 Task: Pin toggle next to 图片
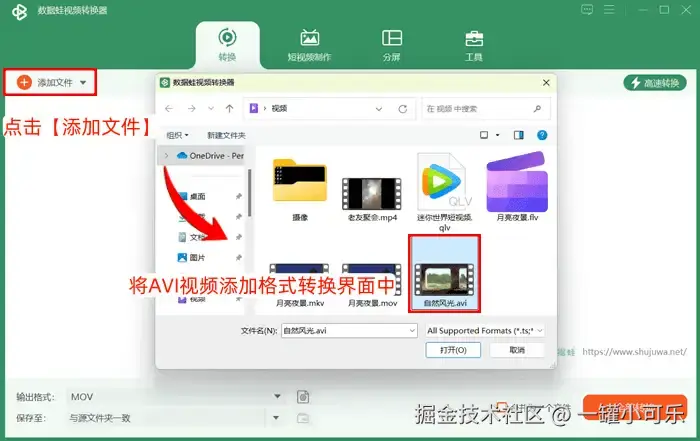click(x=239, y=258)
